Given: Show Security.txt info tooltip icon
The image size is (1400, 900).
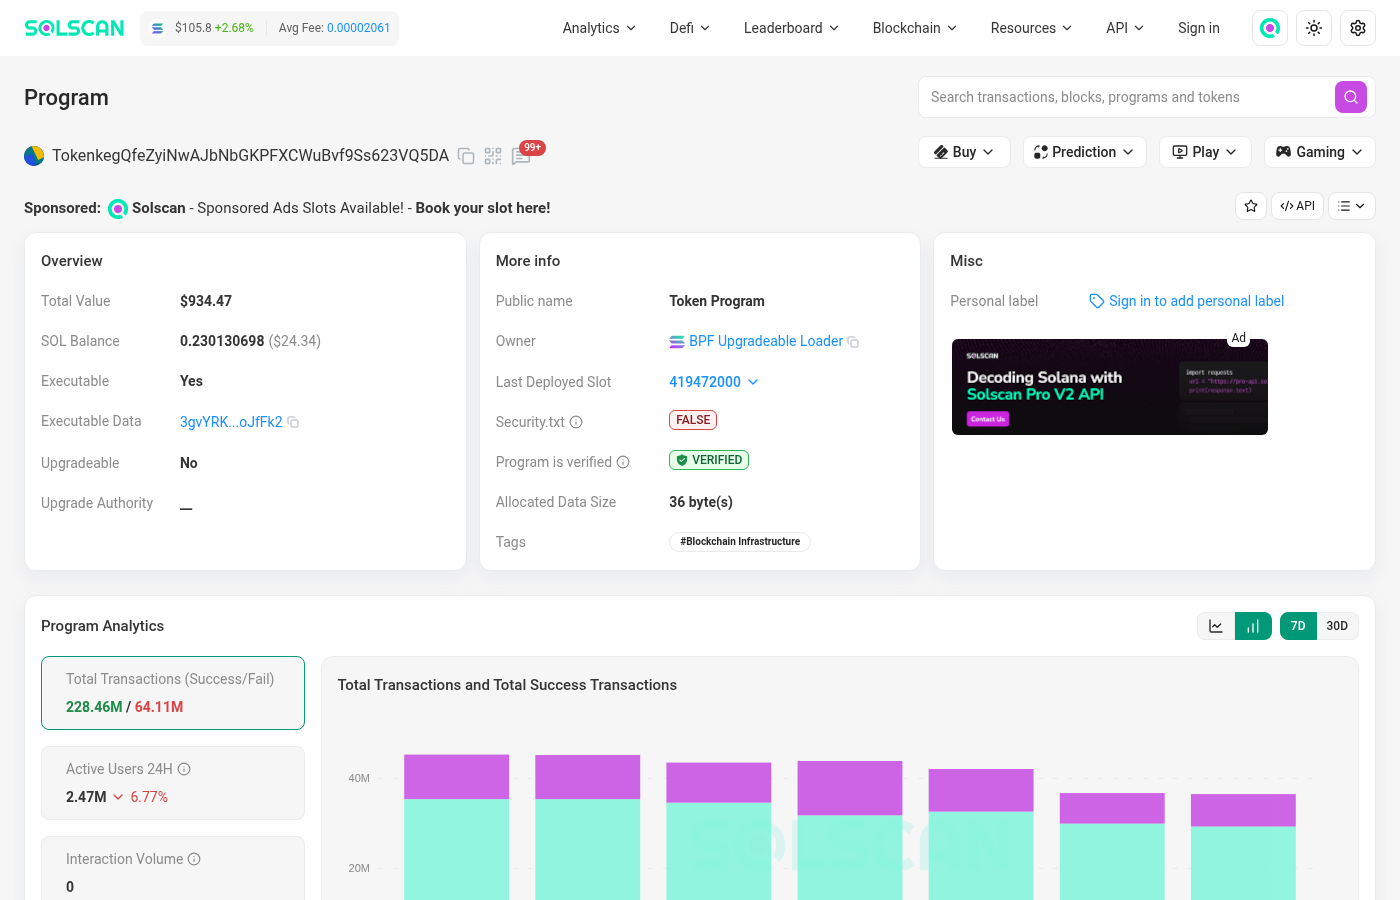Looking at the screenshot, I should [576, 422].
